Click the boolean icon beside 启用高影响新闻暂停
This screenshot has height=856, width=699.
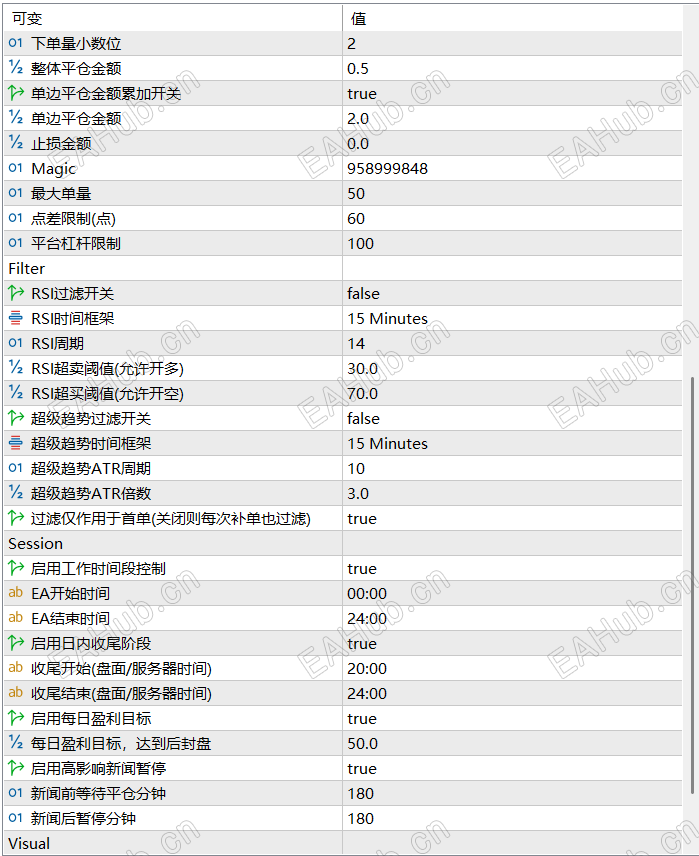(16, 768)
